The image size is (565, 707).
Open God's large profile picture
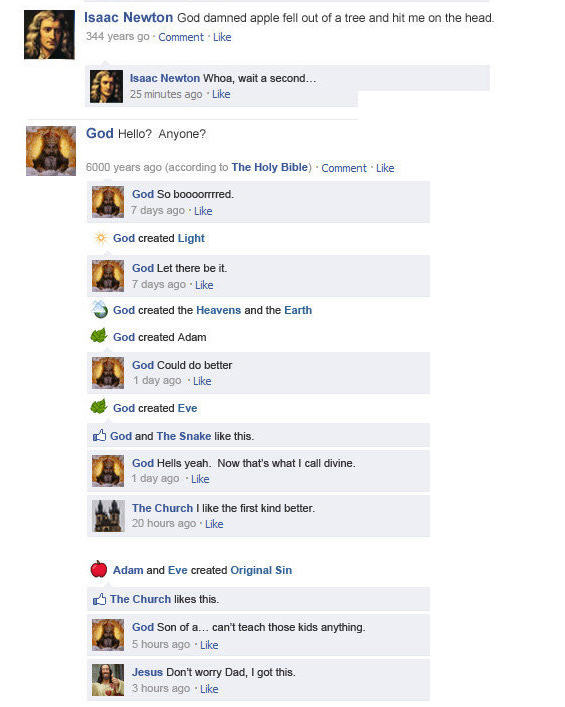[51, 151]
